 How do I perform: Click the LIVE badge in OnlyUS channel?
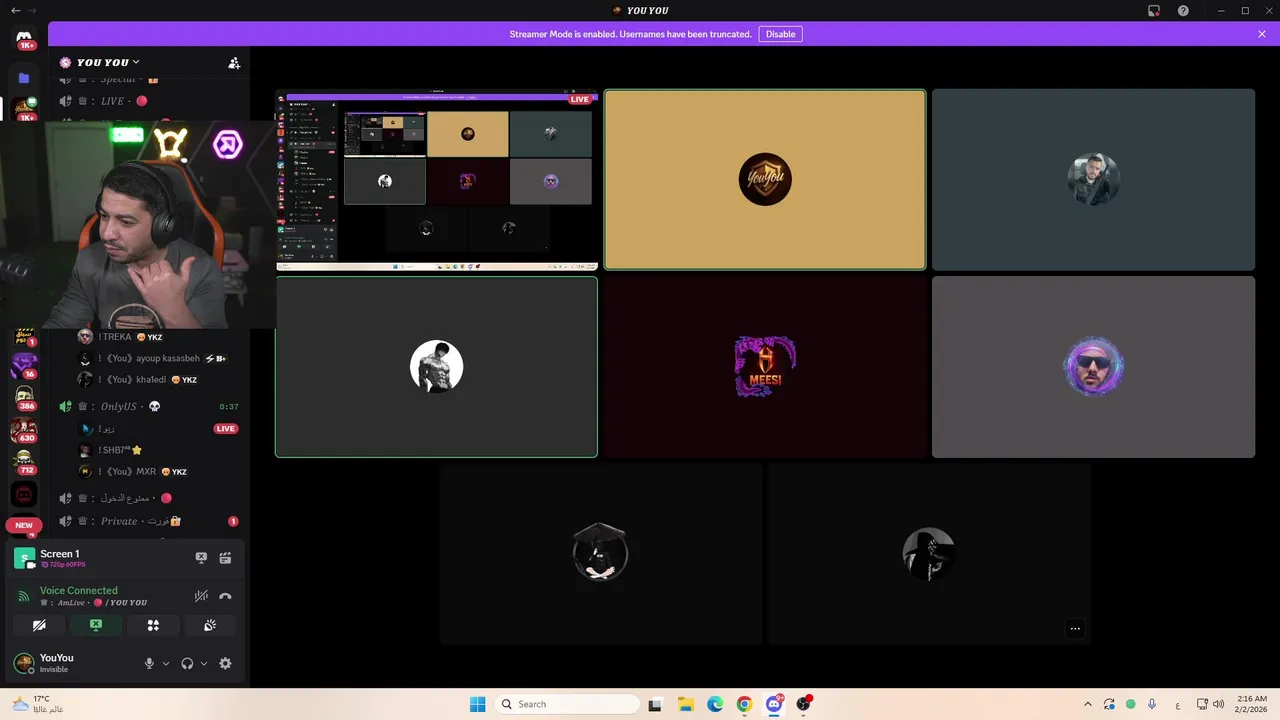pos(226,429)
